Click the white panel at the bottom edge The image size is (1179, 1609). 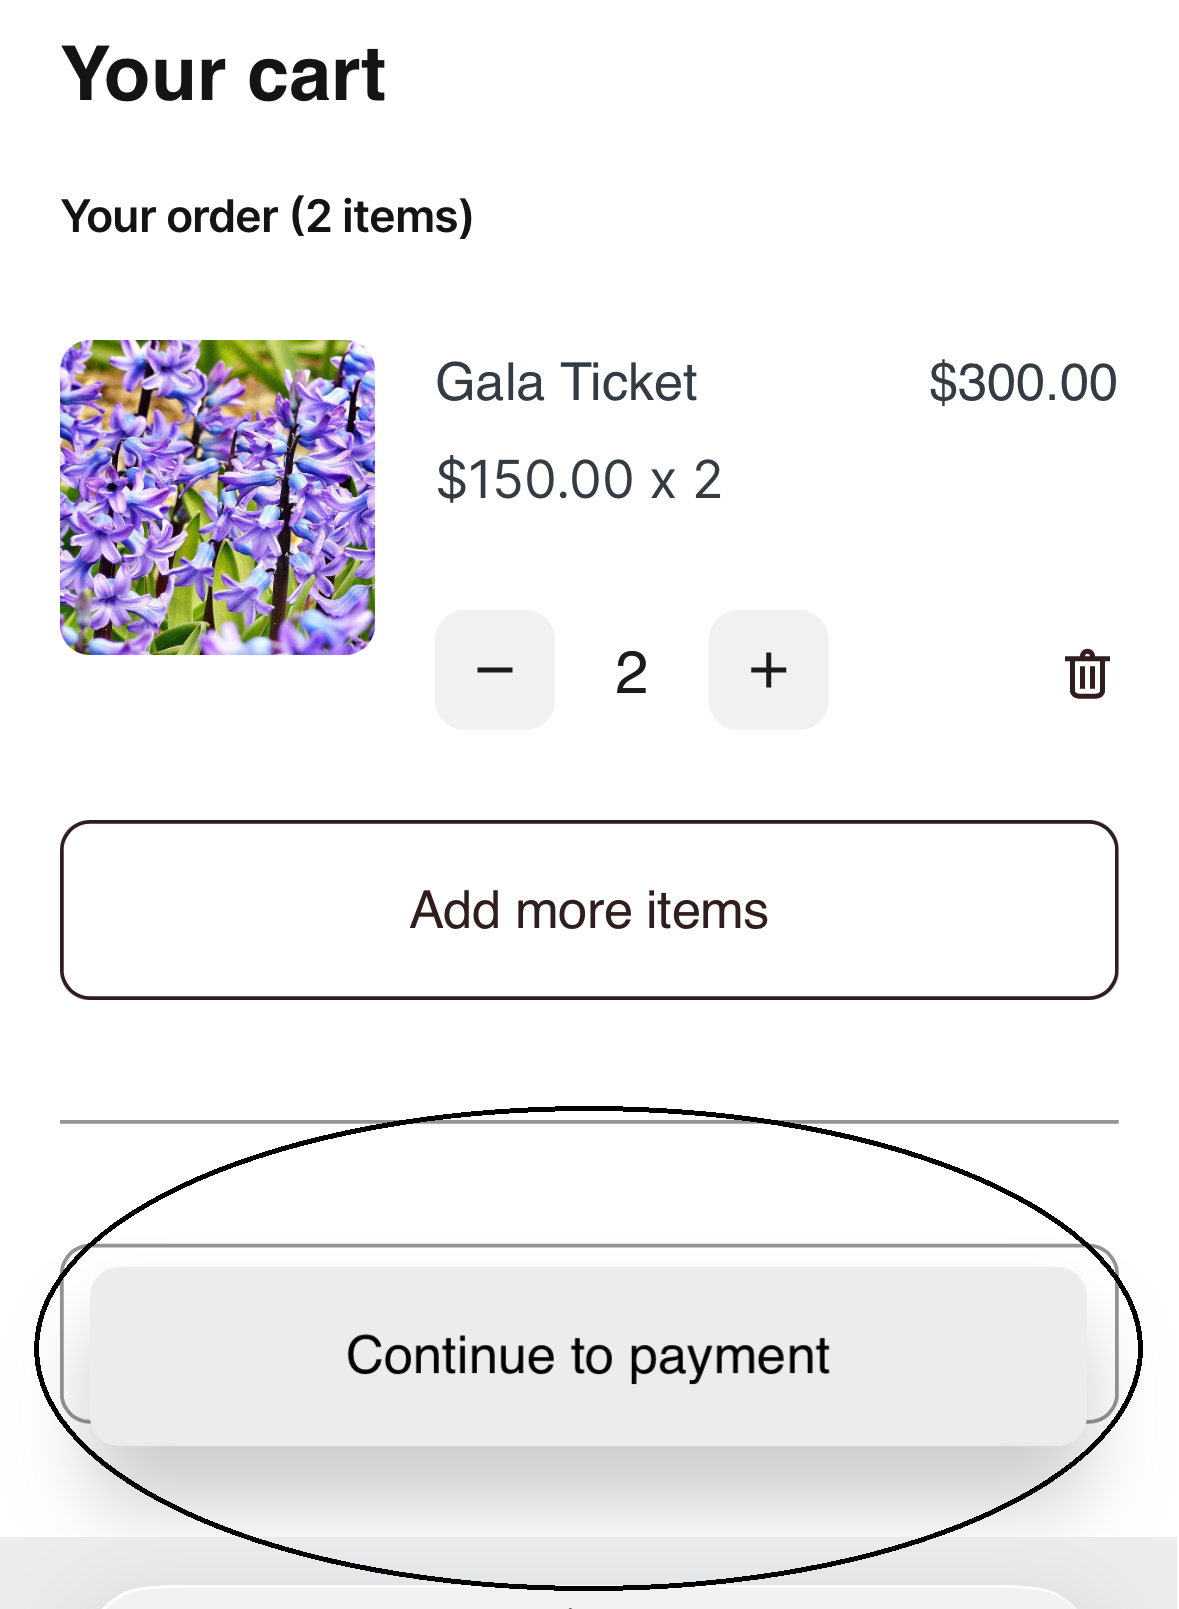coord(589,1598)
